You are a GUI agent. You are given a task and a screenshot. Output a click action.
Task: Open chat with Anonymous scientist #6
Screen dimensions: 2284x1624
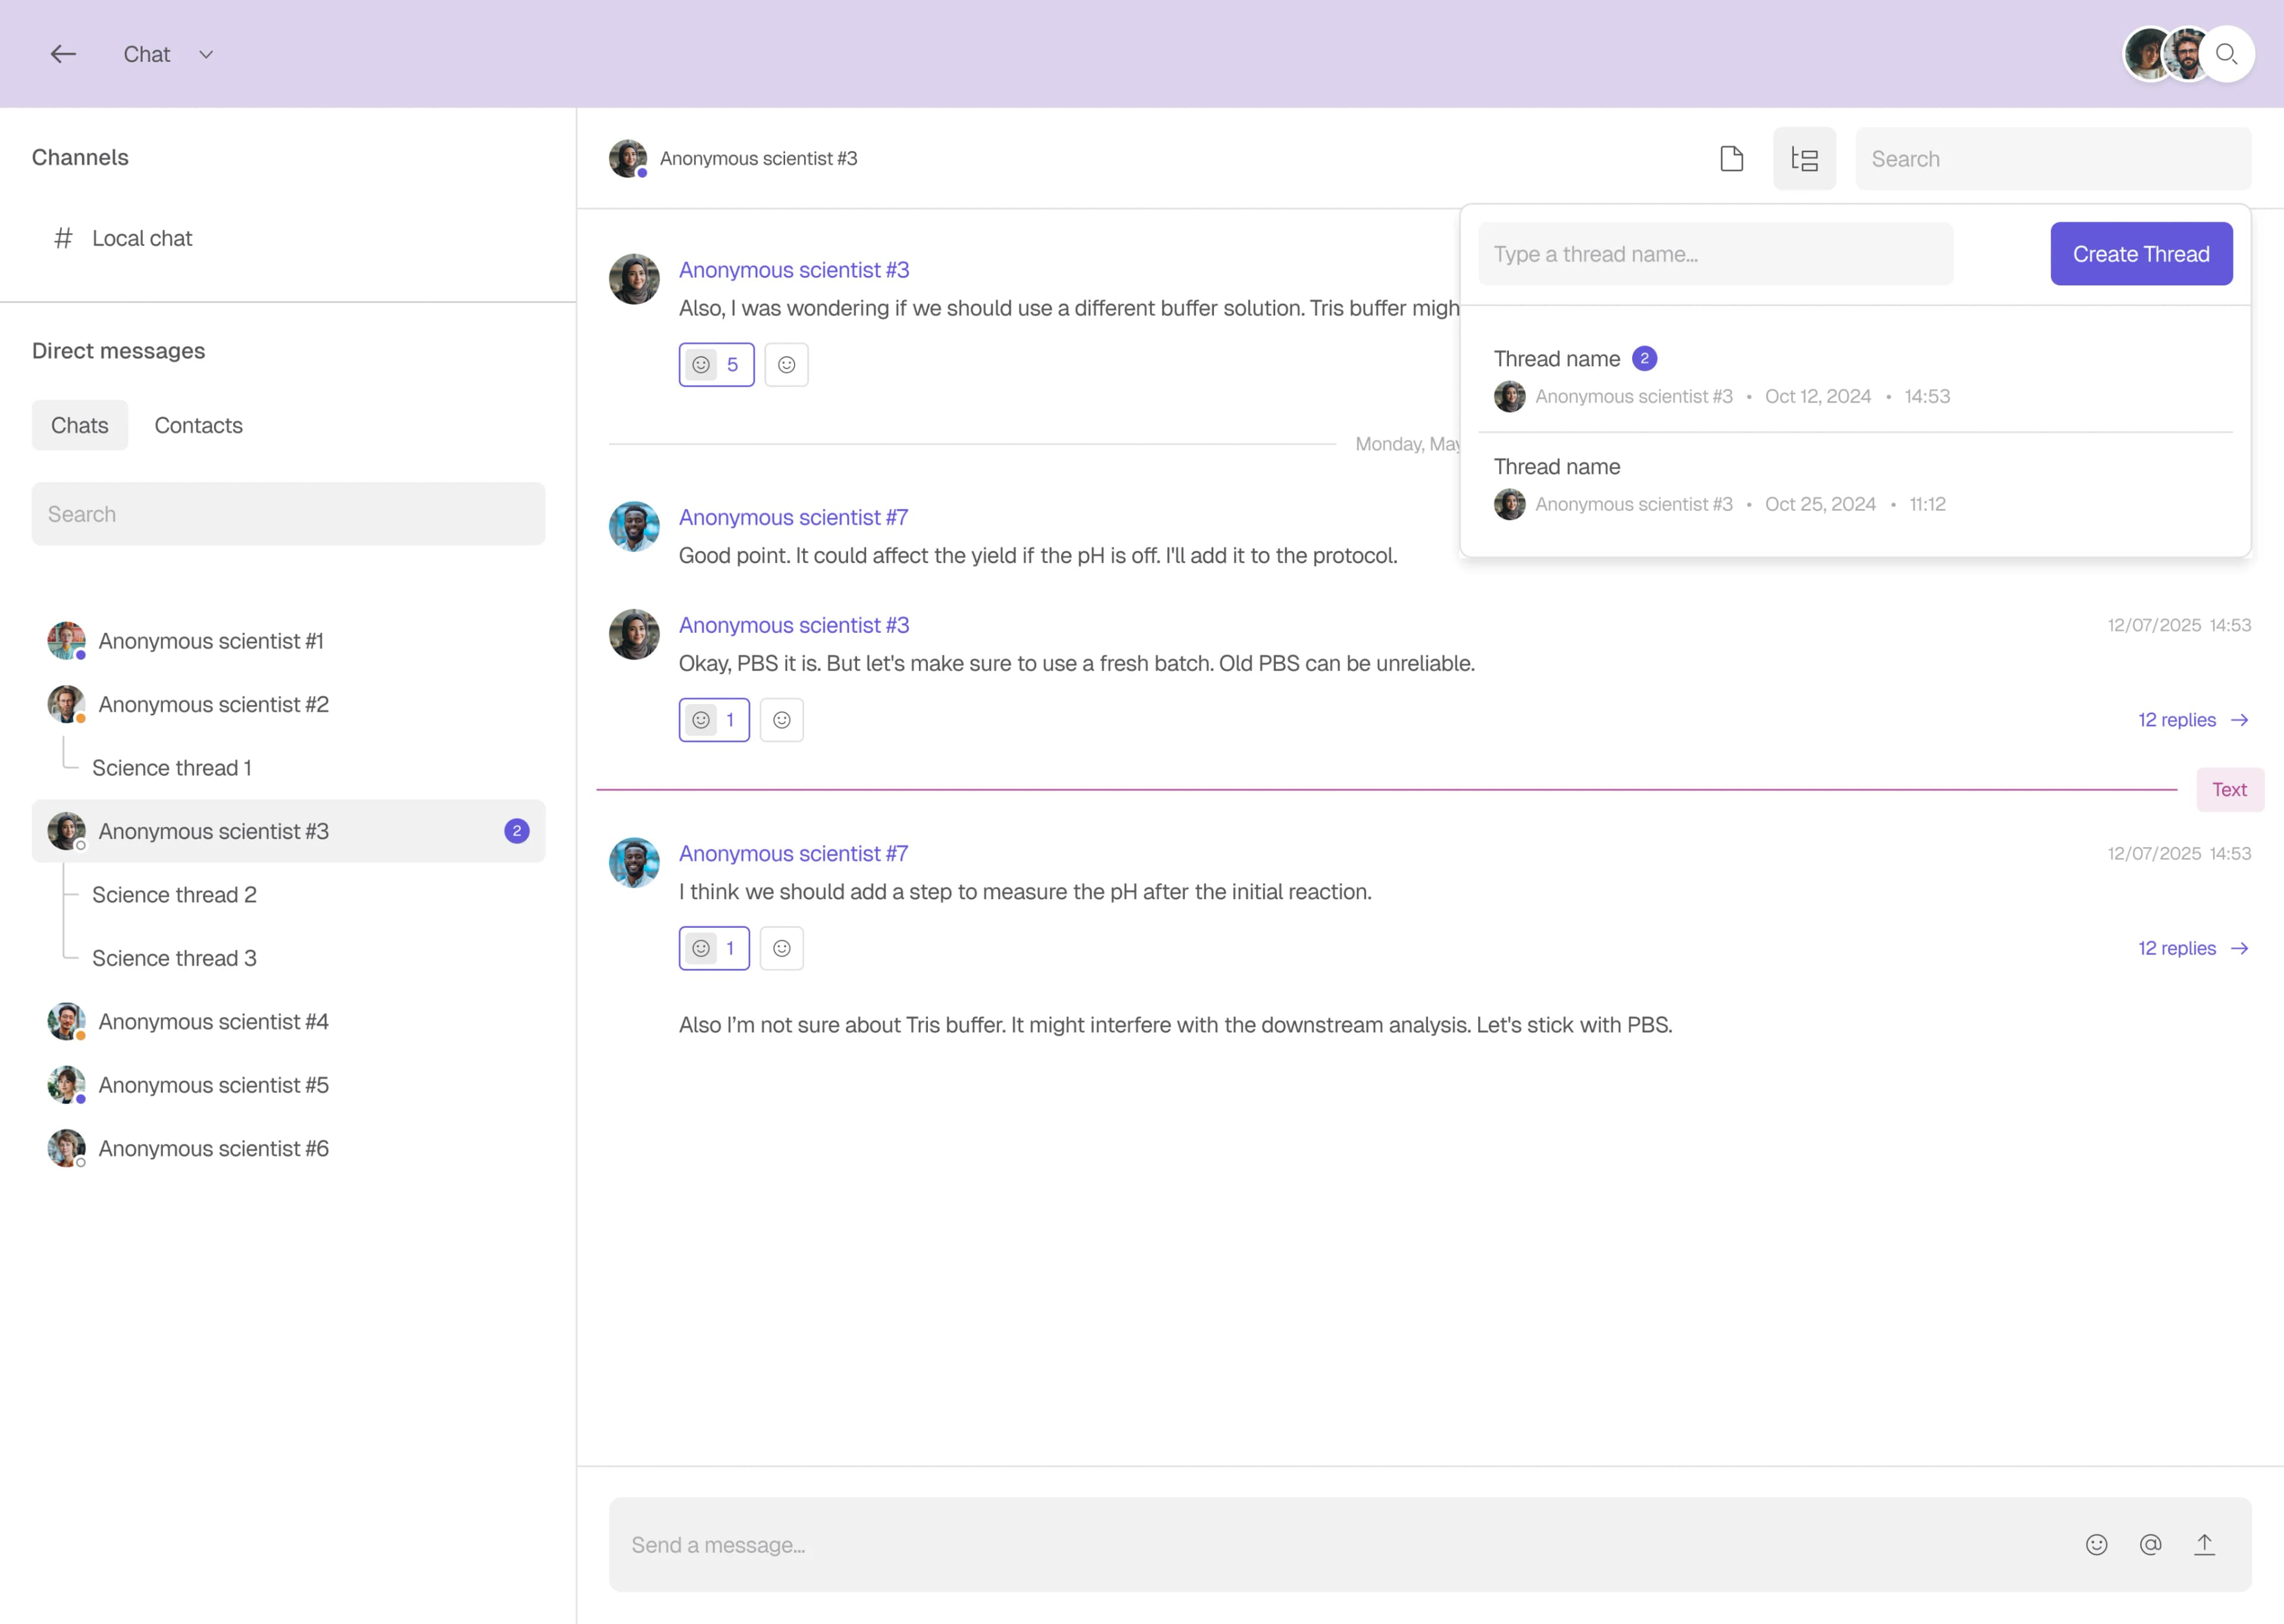point(288,1148)
